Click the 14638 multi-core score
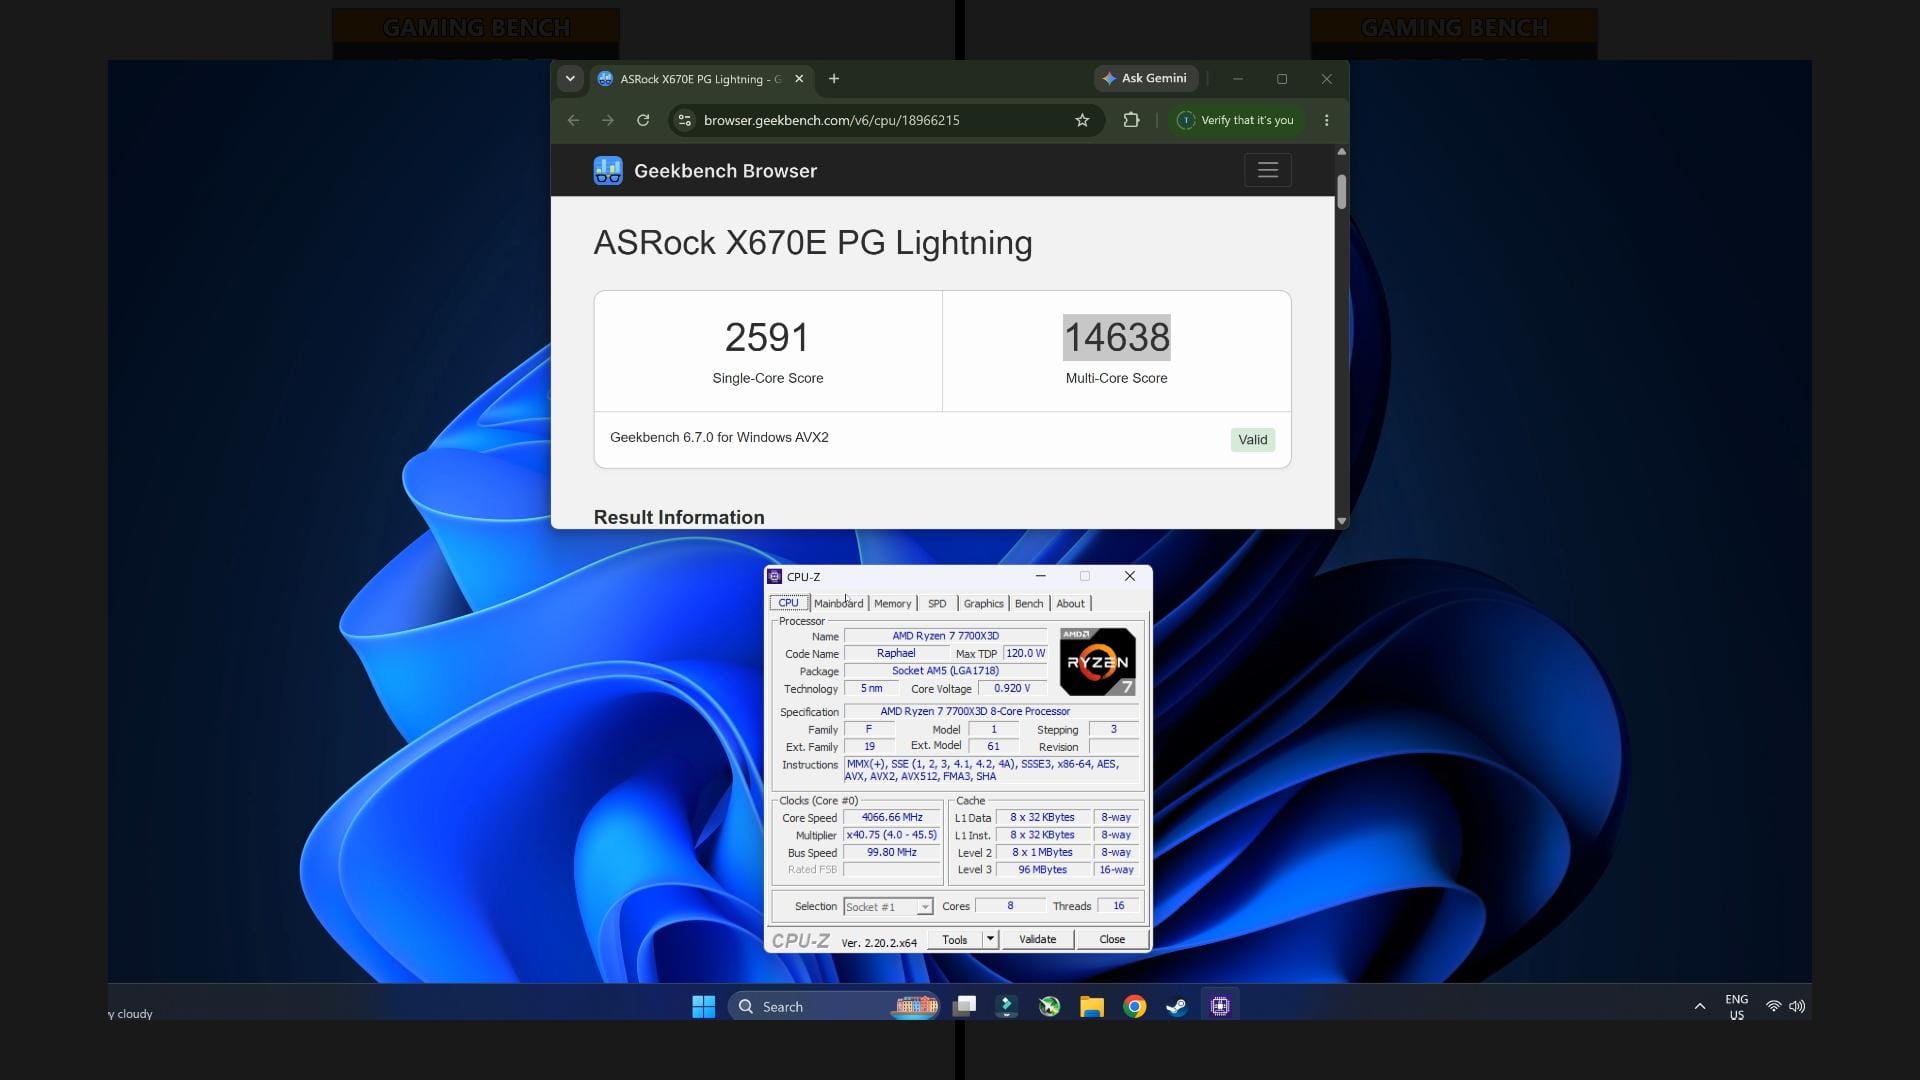This screenshot has width=1920, height=1080. click(x=1116, y=337)
